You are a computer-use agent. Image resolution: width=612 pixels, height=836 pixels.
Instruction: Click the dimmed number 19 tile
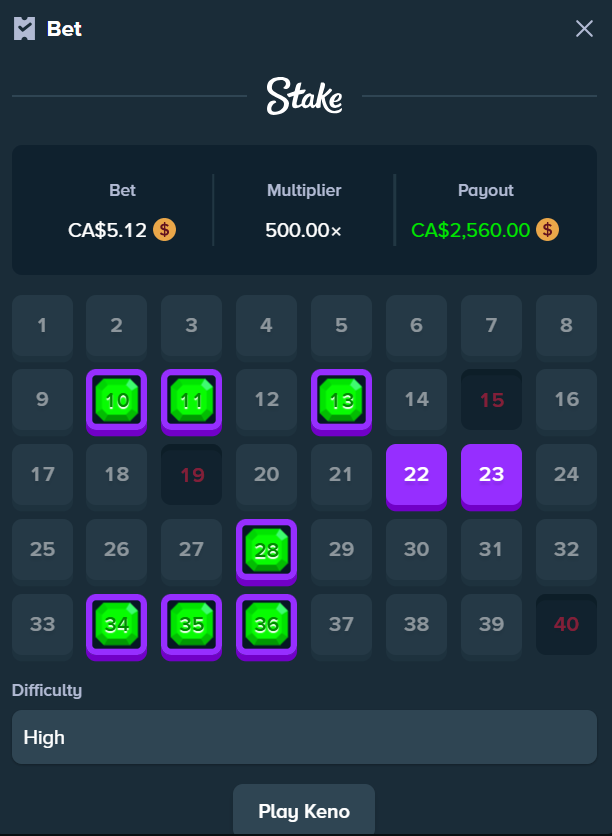point(191,474)
